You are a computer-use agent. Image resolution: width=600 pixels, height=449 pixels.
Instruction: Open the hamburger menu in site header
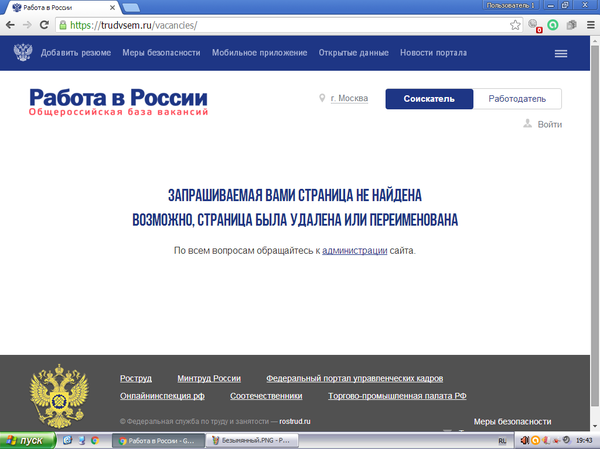[560, 53]
